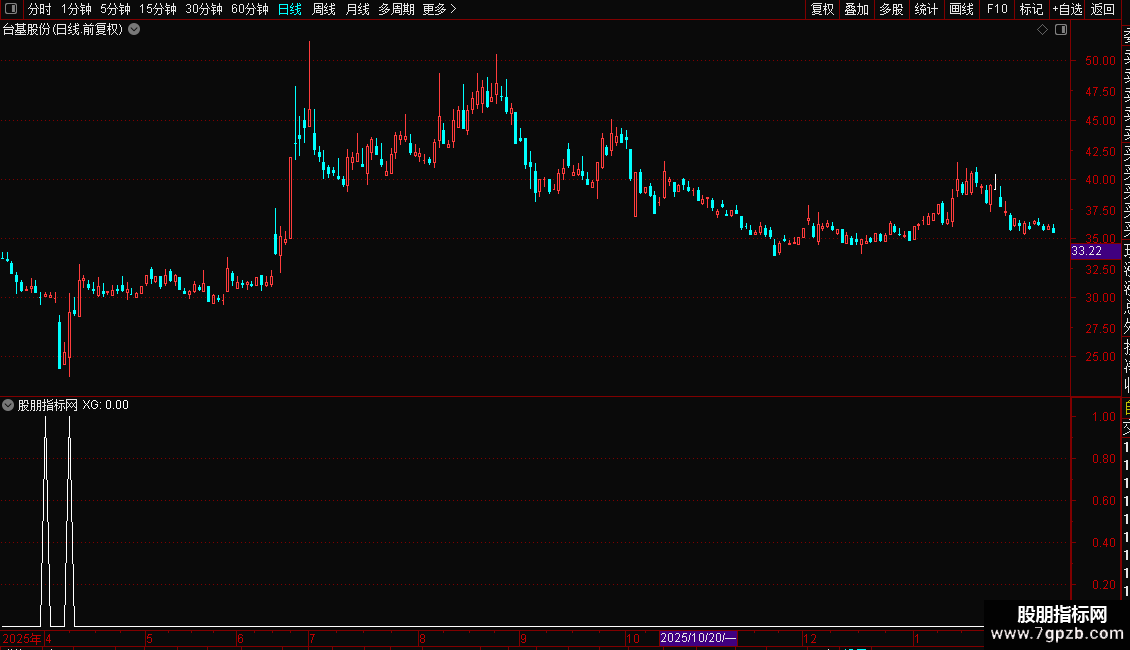Click the XG: 0.00 indicator value
Image resolution: width=1130 pixels, height=650 pixels.
[x=105, y=405]
